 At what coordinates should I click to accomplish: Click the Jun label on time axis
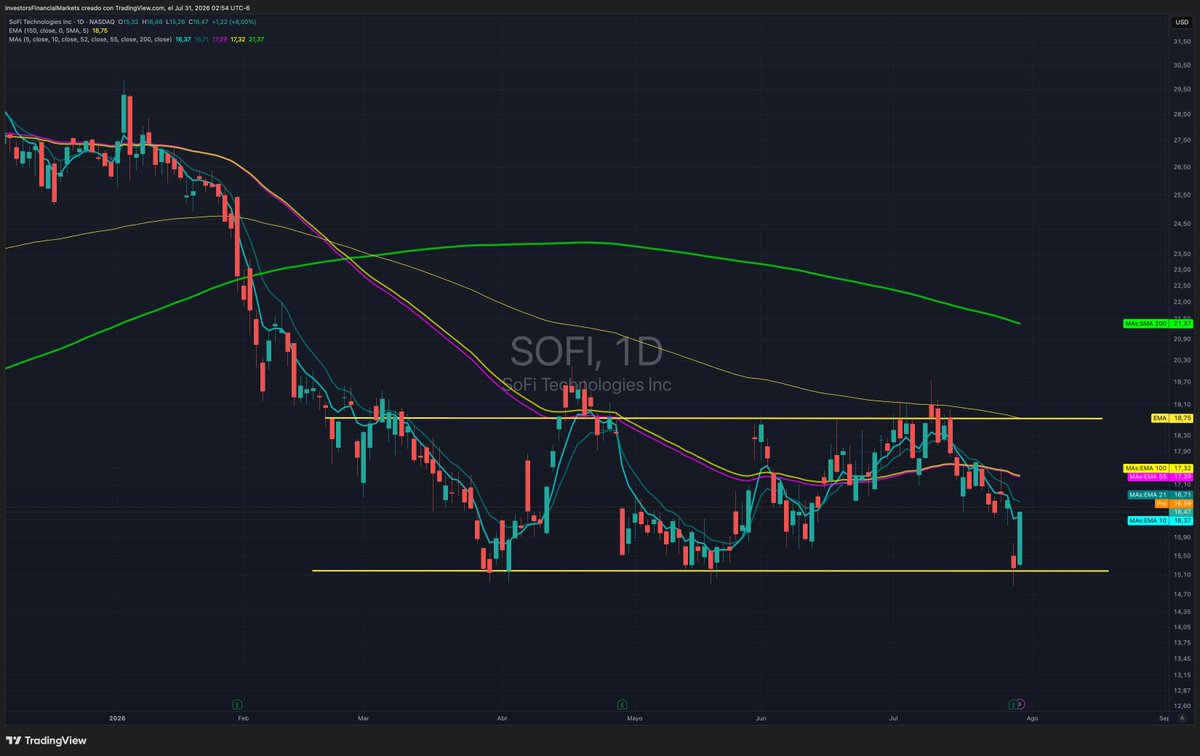point(761,718)
